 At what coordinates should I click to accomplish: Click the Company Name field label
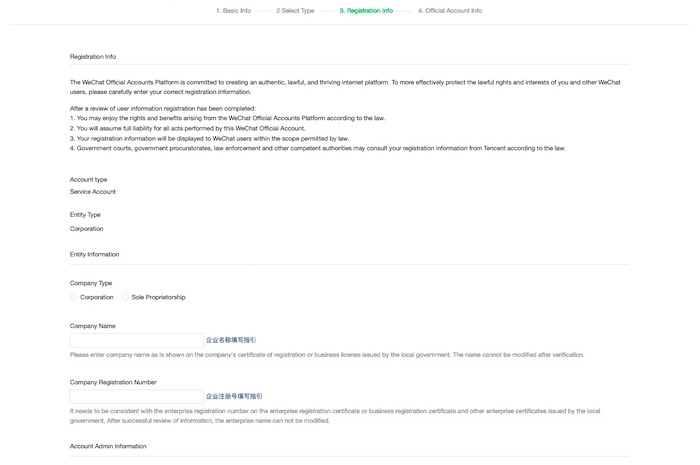(92, 326)
